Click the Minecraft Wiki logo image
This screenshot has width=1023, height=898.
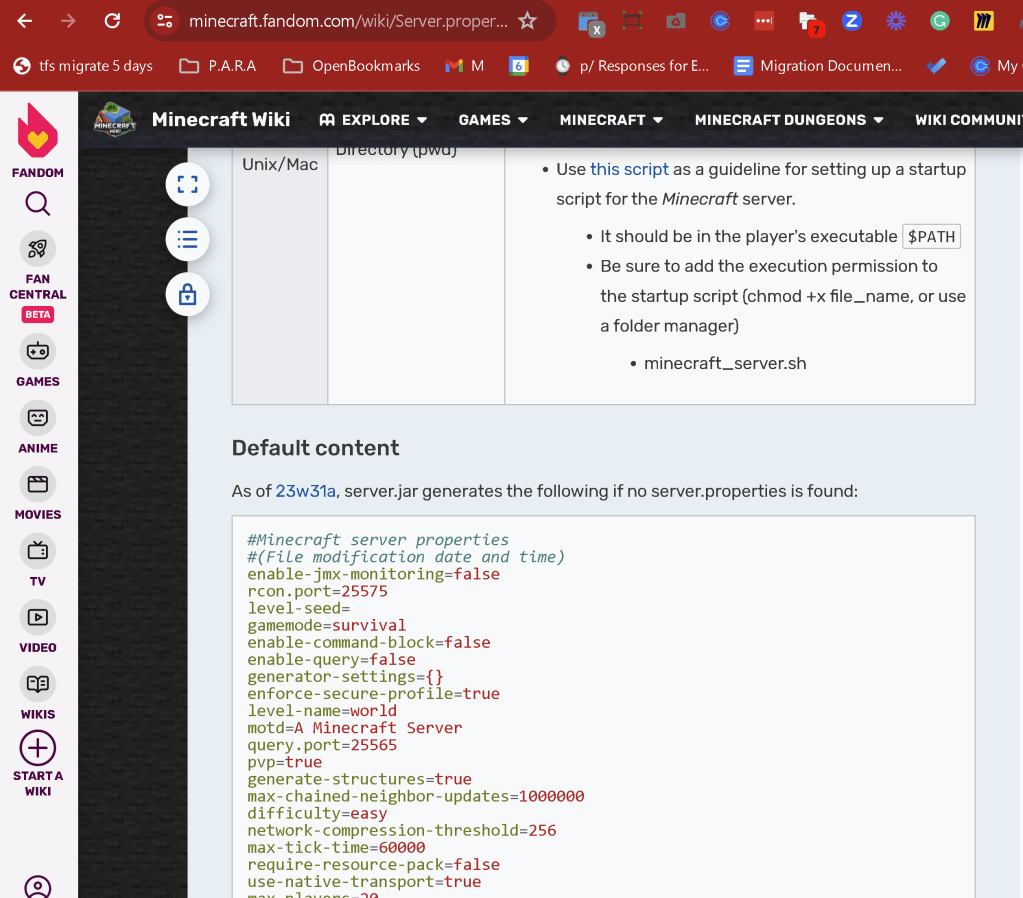(x=115, y=119)
